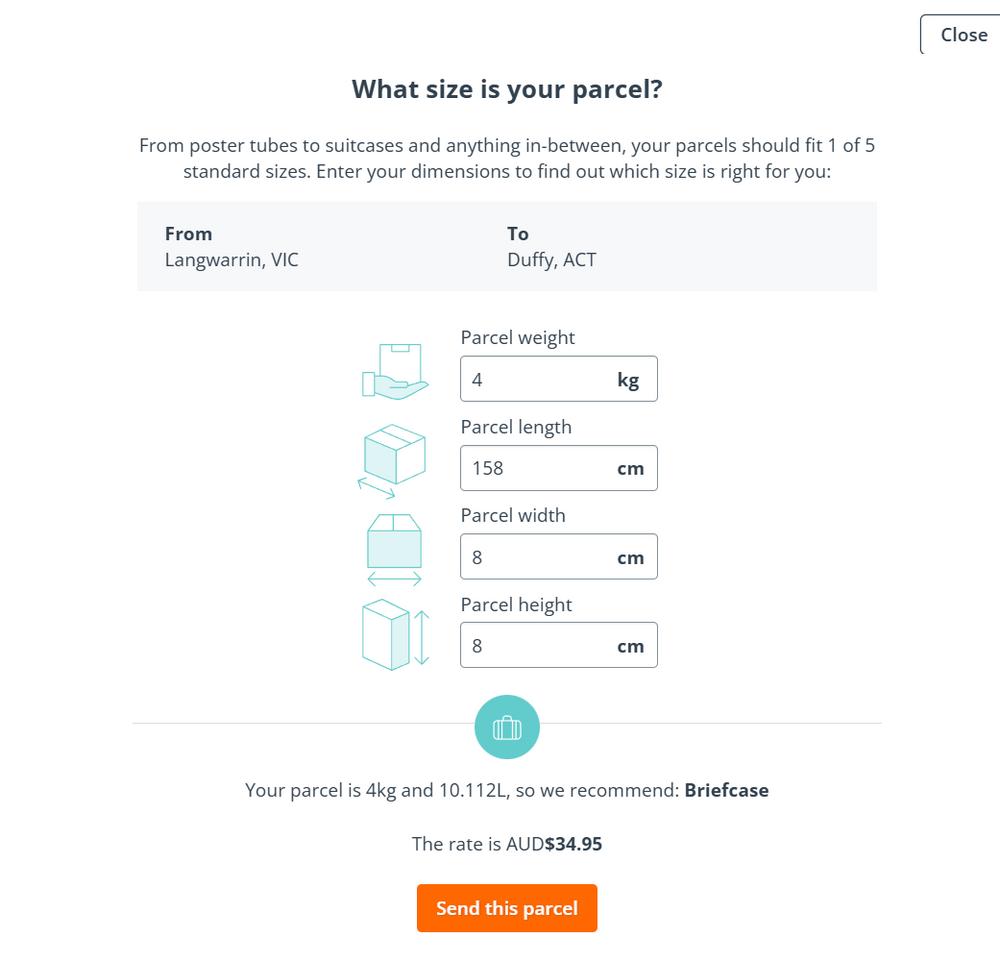This screenshot has width=1000, height=962.
Task: Click the Send this parcel button
Action: (507, 908)
